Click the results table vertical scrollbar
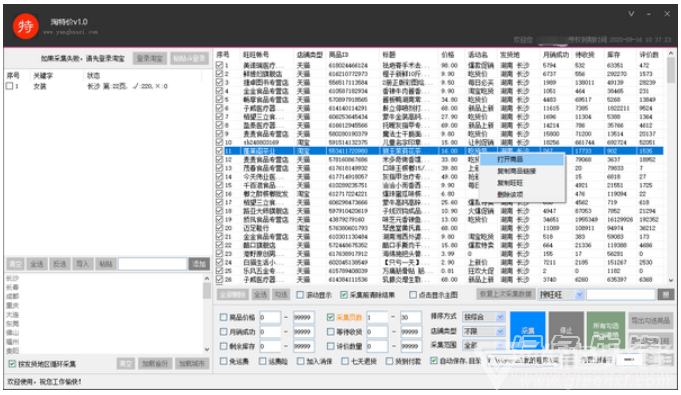Viewport: 681px width, 395px height. pyautogui.click(x=671, y=167)
